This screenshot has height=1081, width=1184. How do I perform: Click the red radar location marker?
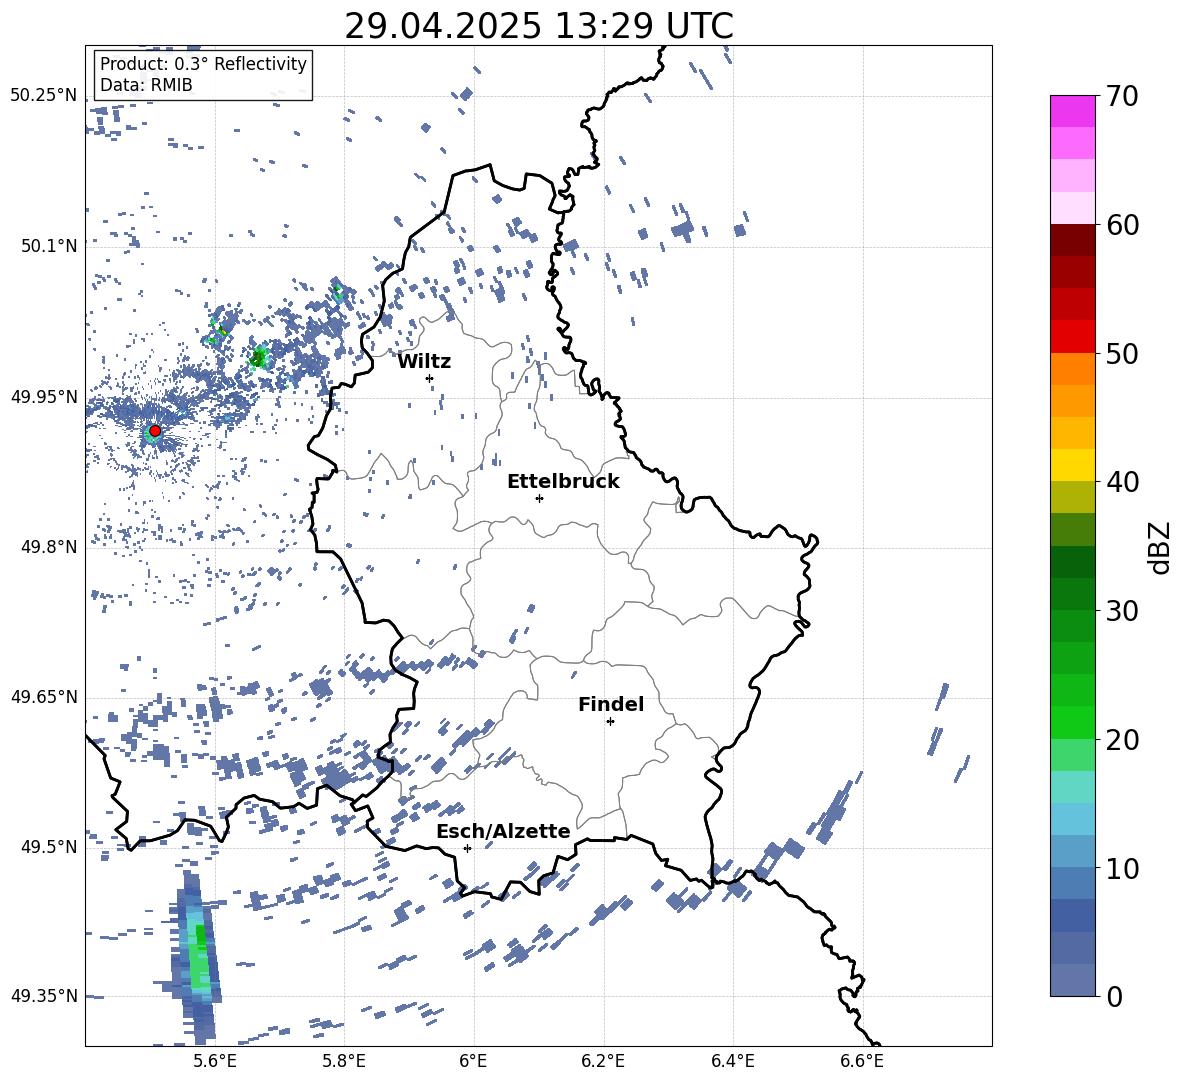[x=155, y=431]
